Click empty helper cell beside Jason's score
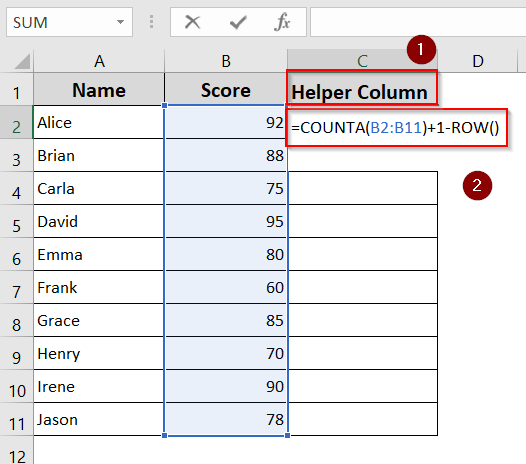 click(363, 419)
